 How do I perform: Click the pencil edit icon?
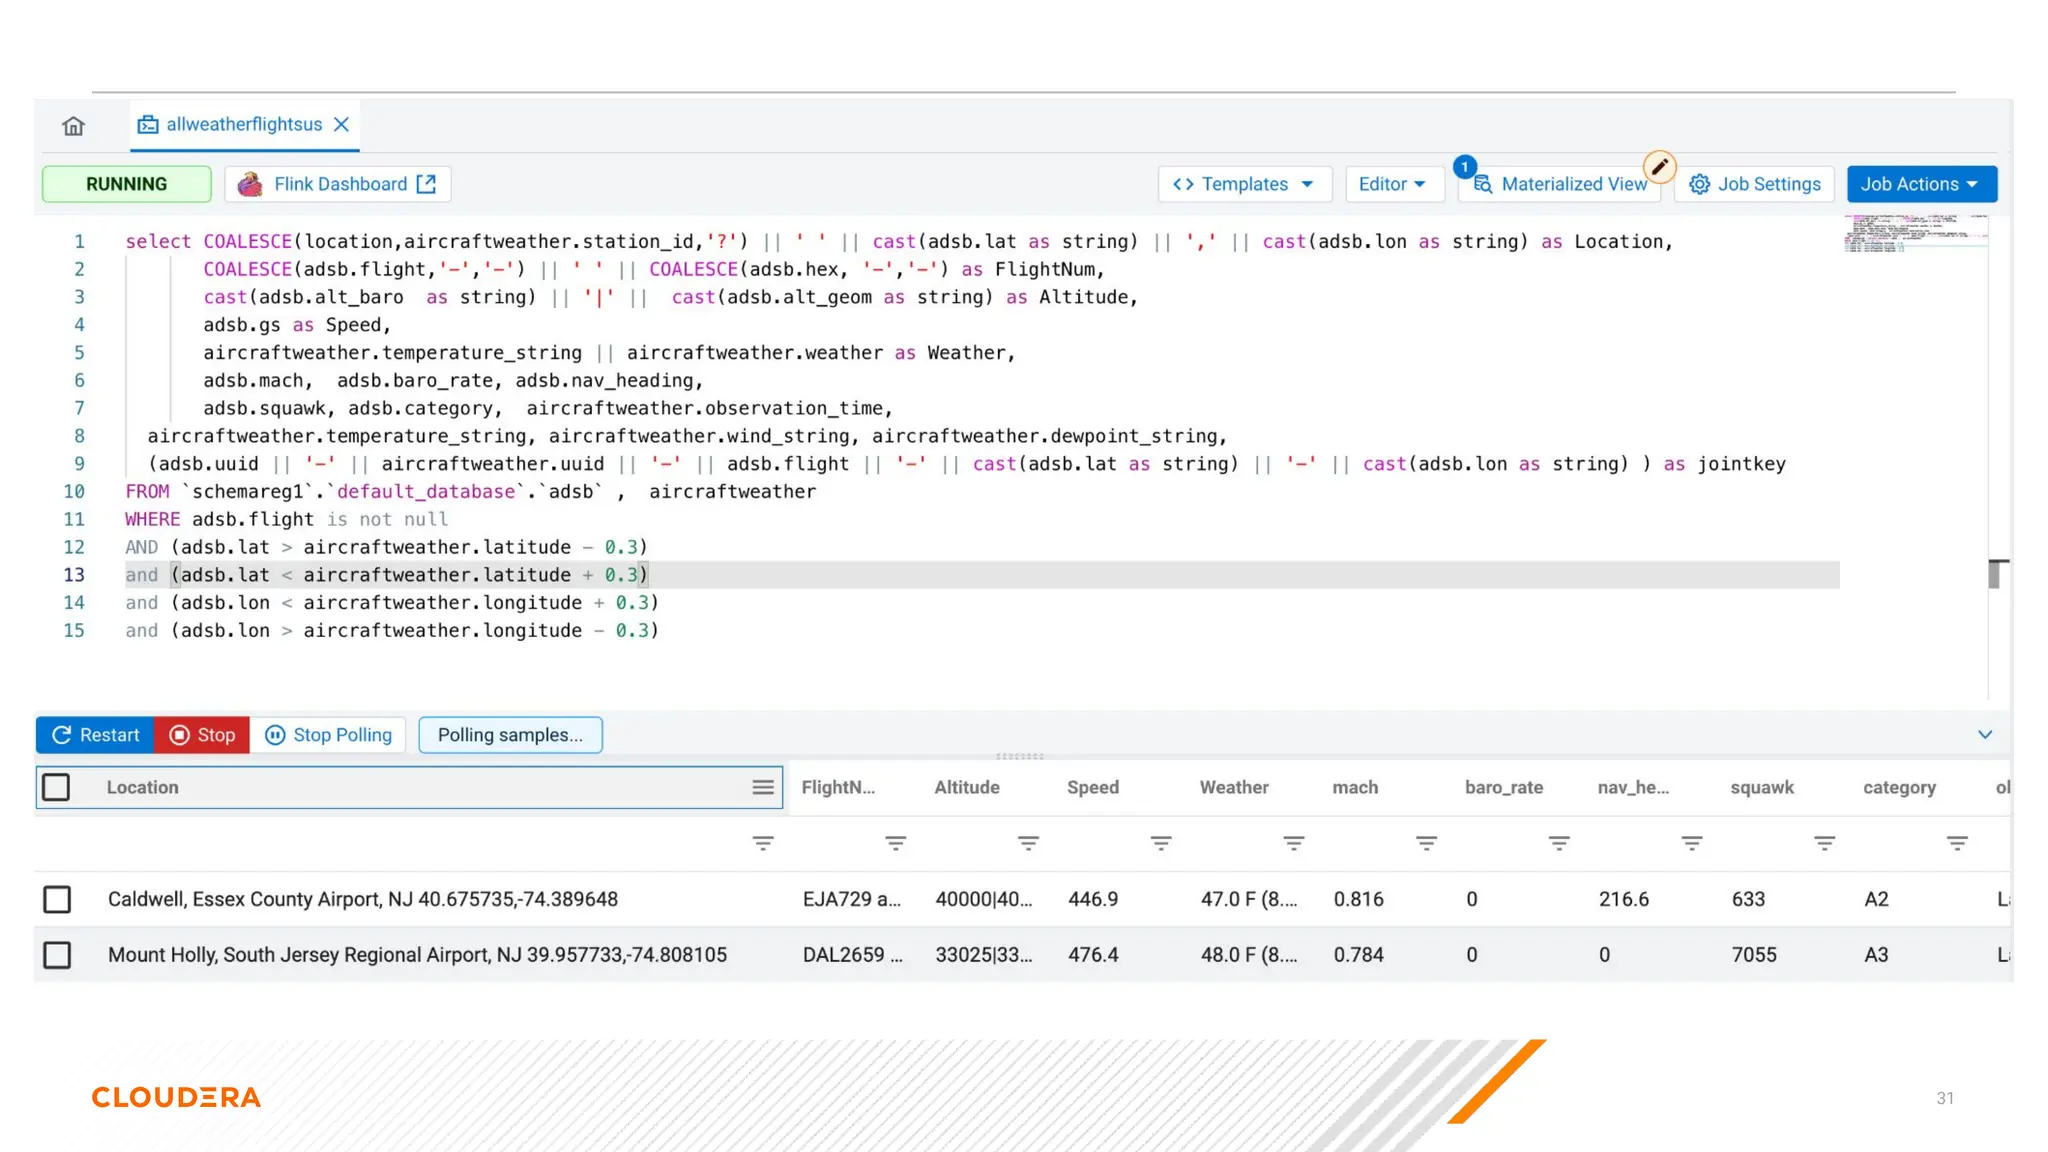(1659, 167)
